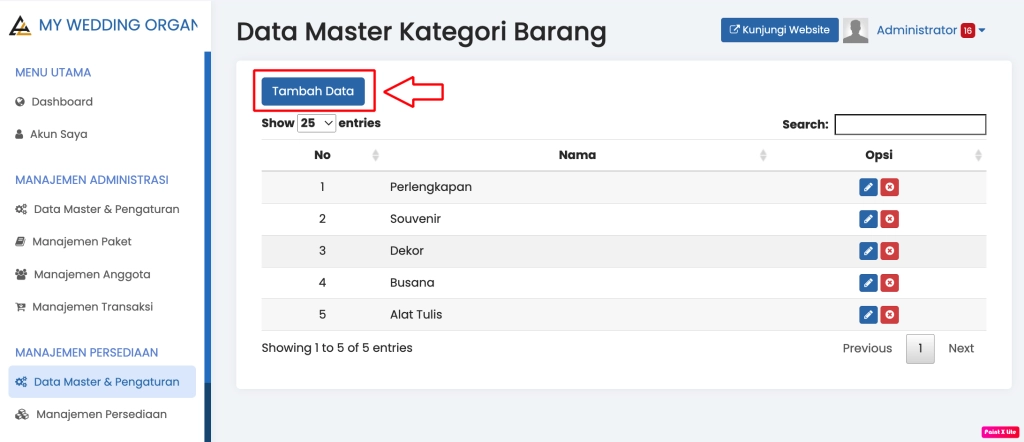Click the red delete icon for Busana
Image resolution: width=1024 pixels, height=442 pixels.
tap(889, 283)
